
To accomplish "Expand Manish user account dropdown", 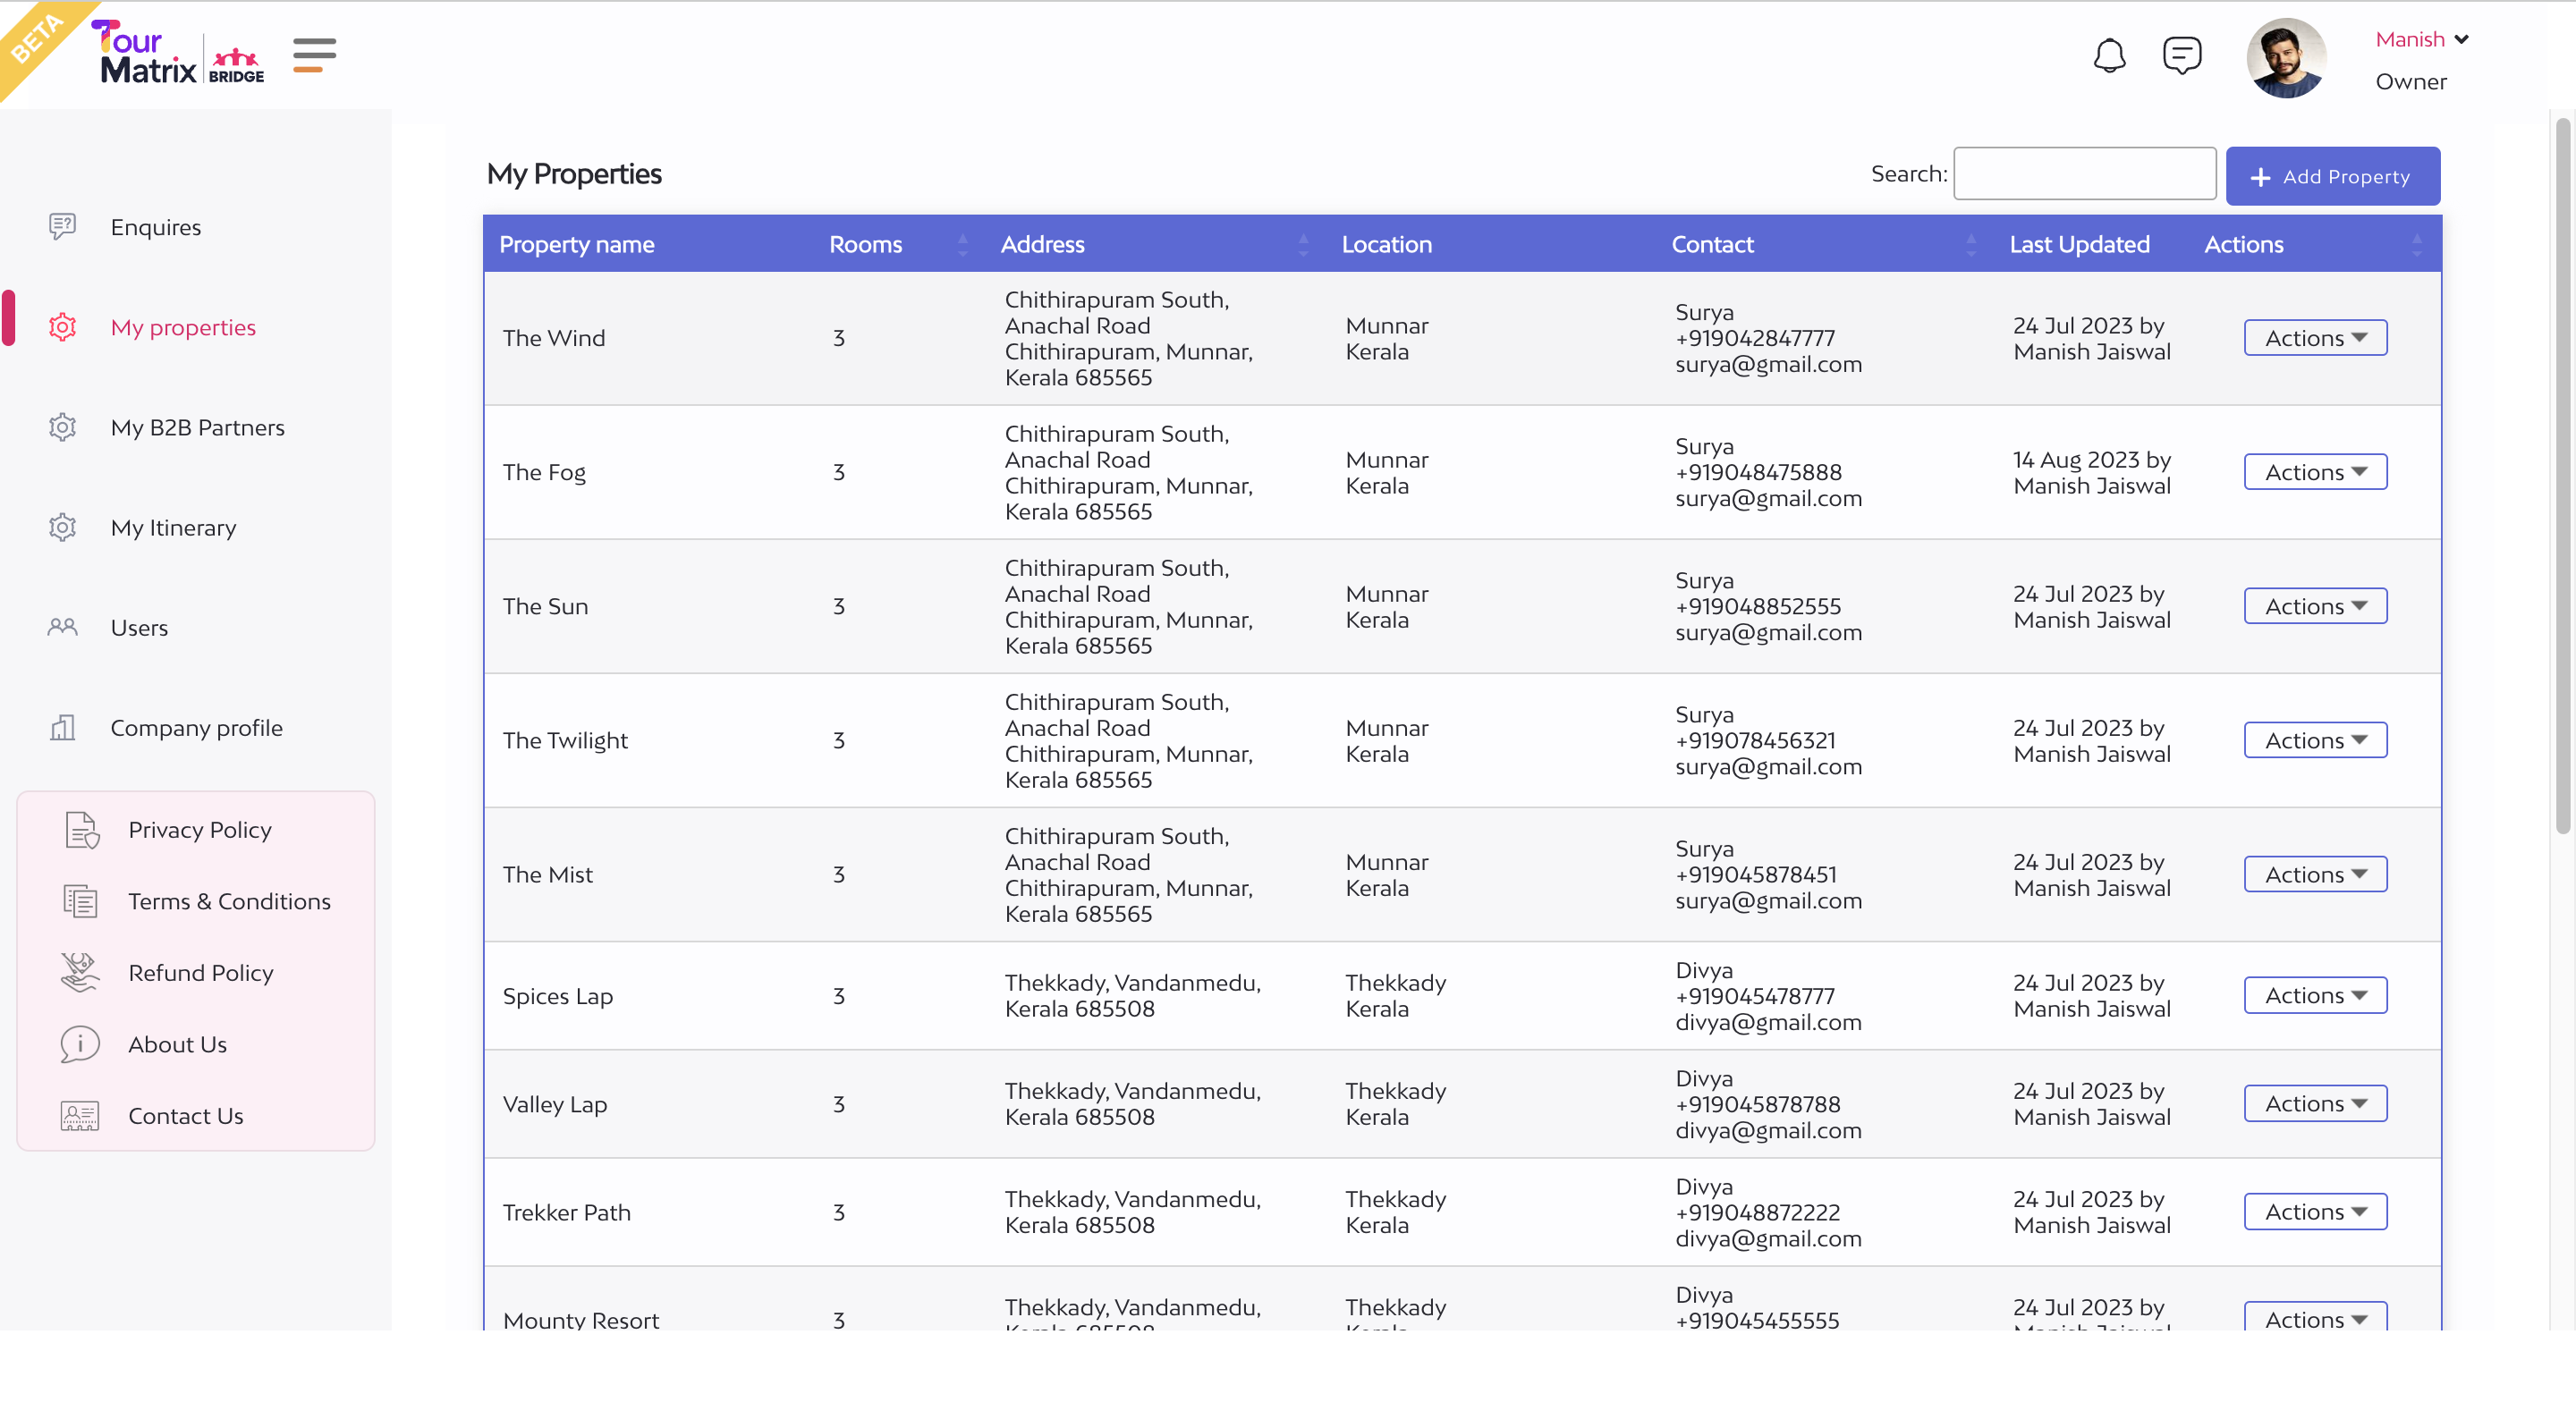I will click(2462, 40).
